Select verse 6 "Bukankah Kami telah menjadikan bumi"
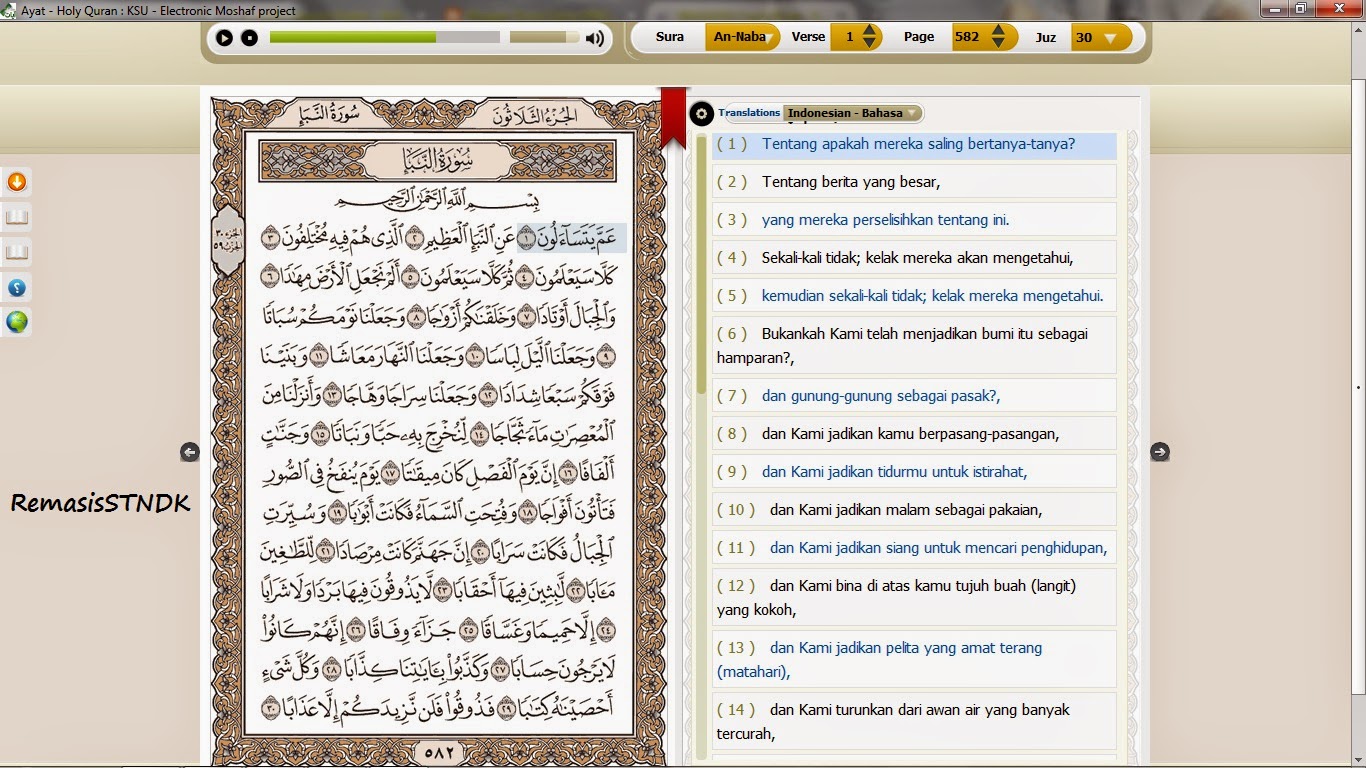 click(914, 345)
